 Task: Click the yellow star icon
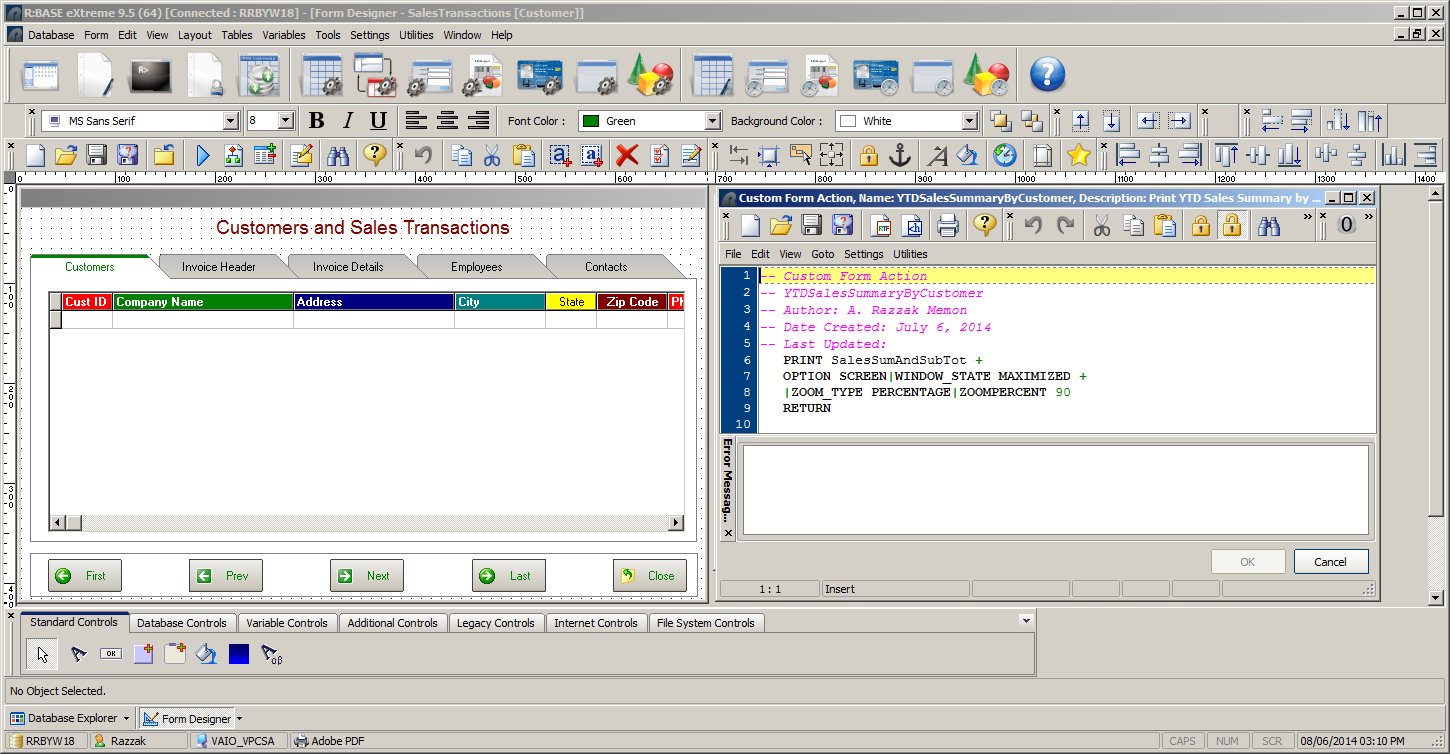pos(1078,155)
